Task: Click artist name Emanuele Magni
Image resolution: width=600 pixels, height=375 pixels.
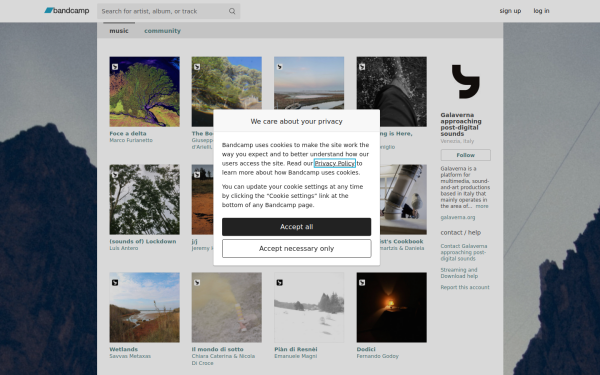Action: click(295, 356)
